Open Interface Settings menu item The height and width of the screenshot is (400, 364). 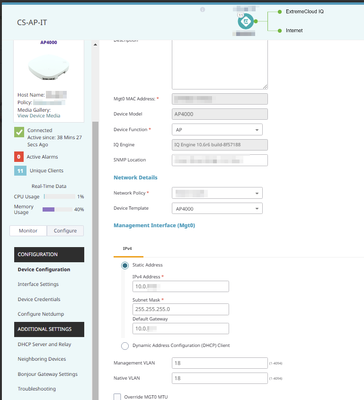tap(38, 284)
